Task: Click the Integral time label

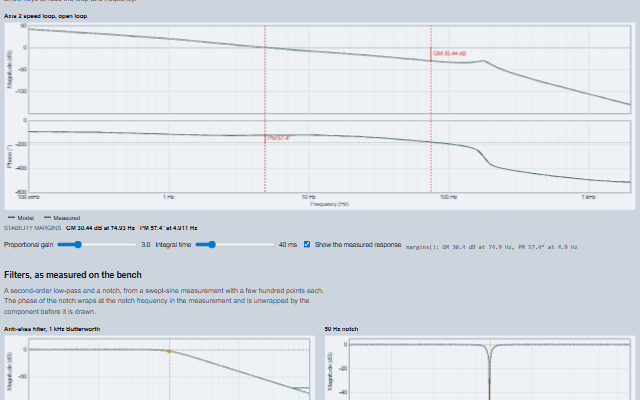Action: pos(173,244)
